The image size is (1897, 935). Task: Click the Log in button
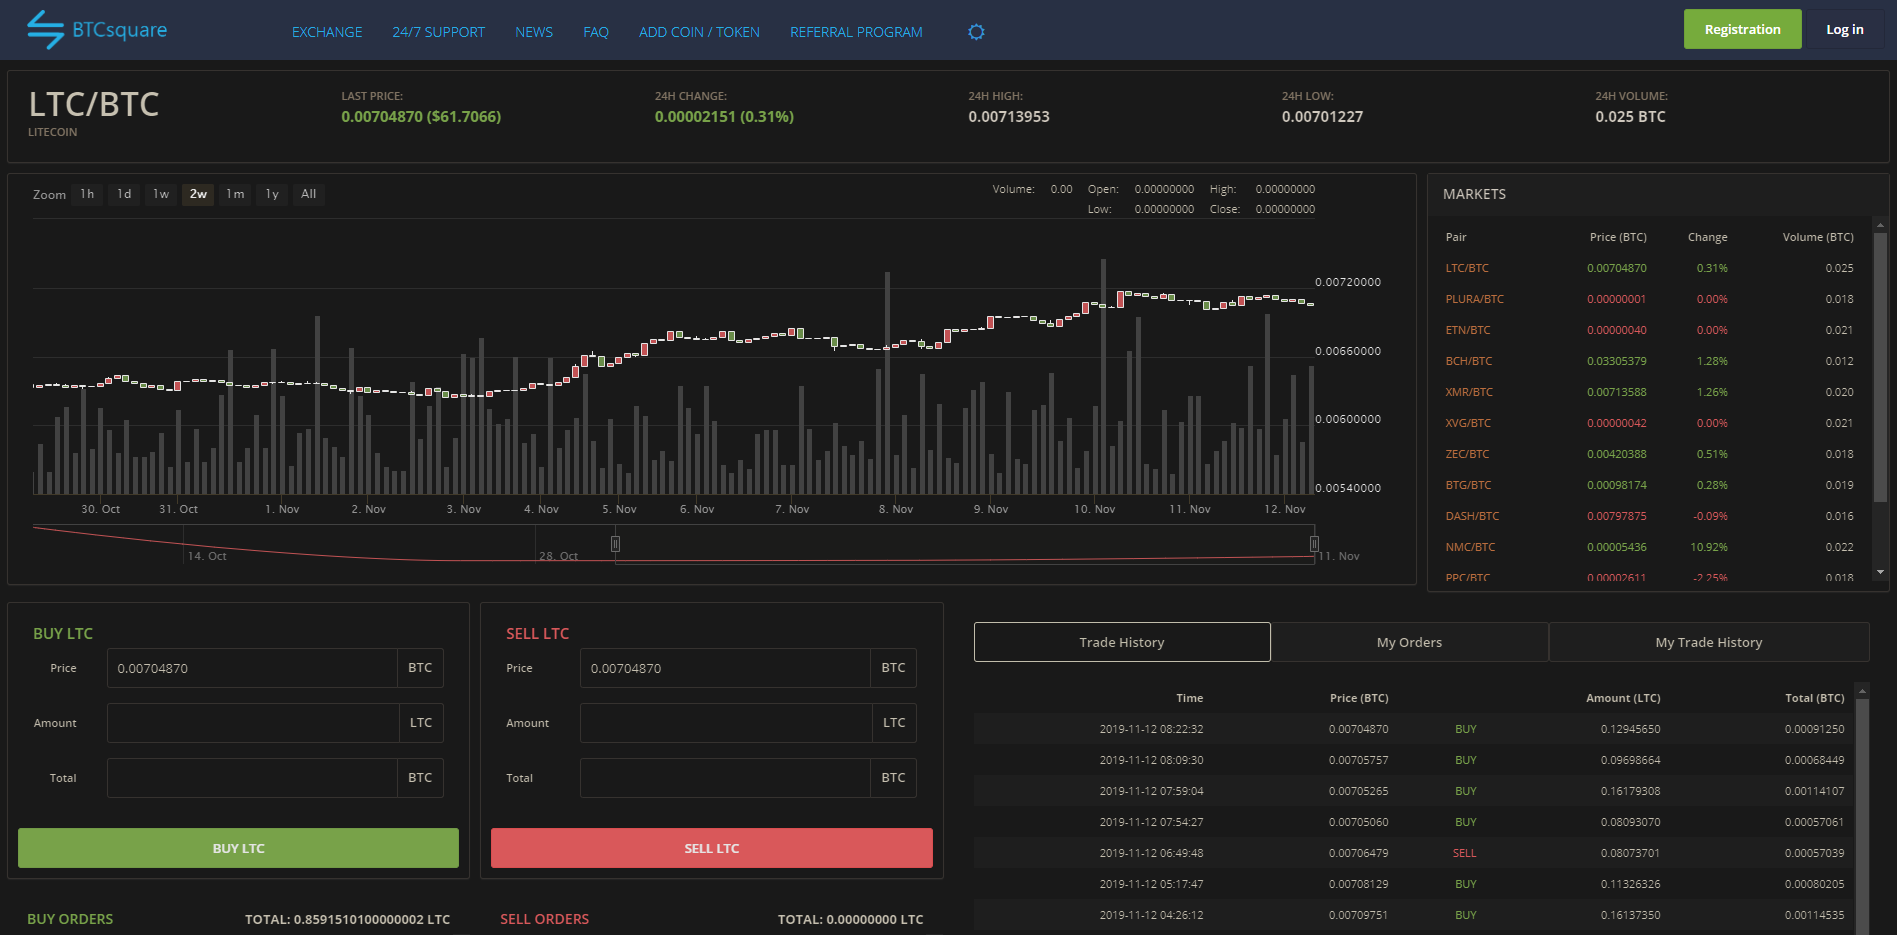[1844, 29]
